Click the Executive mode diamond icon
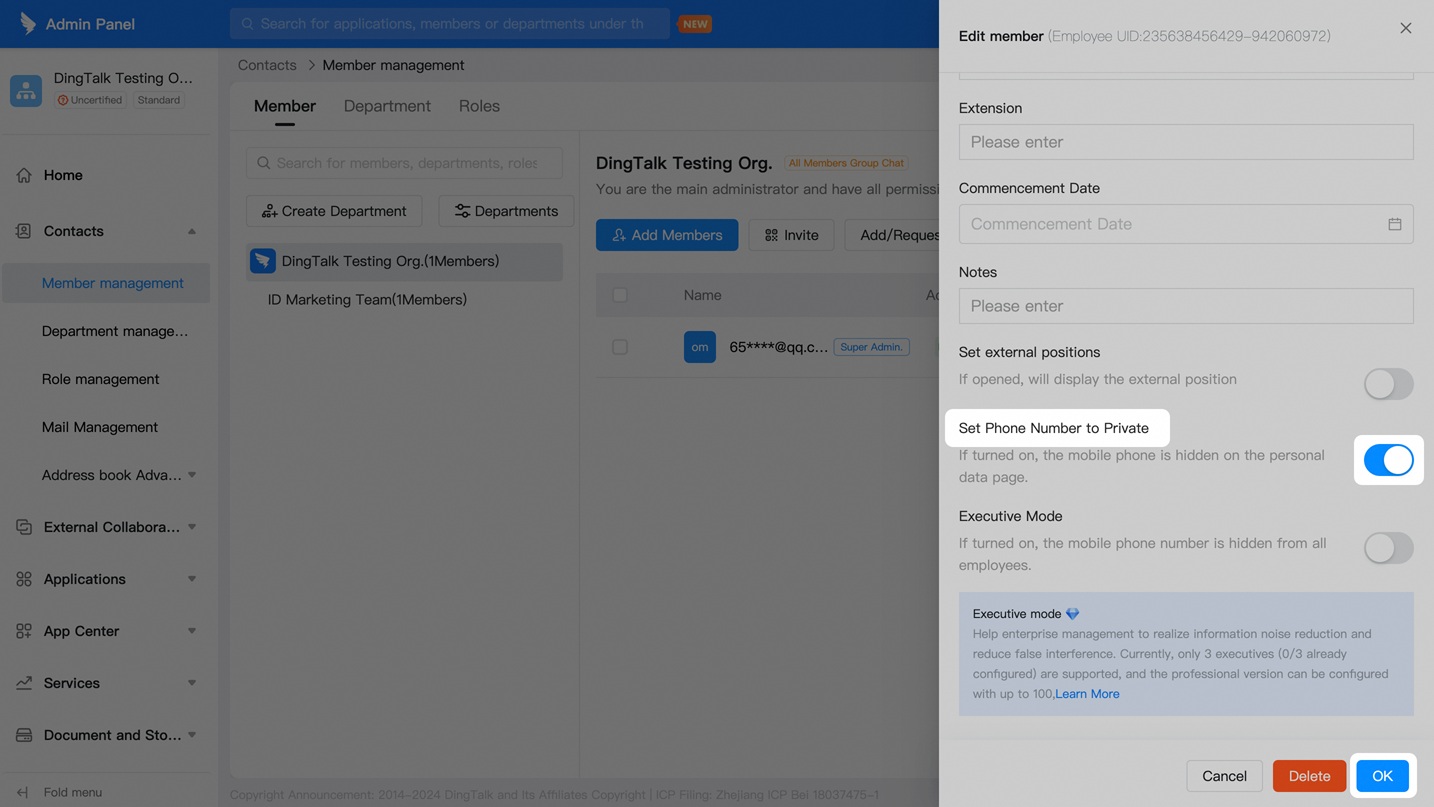Viewport: 1434px width, 807px height. tap(1073, 614)
